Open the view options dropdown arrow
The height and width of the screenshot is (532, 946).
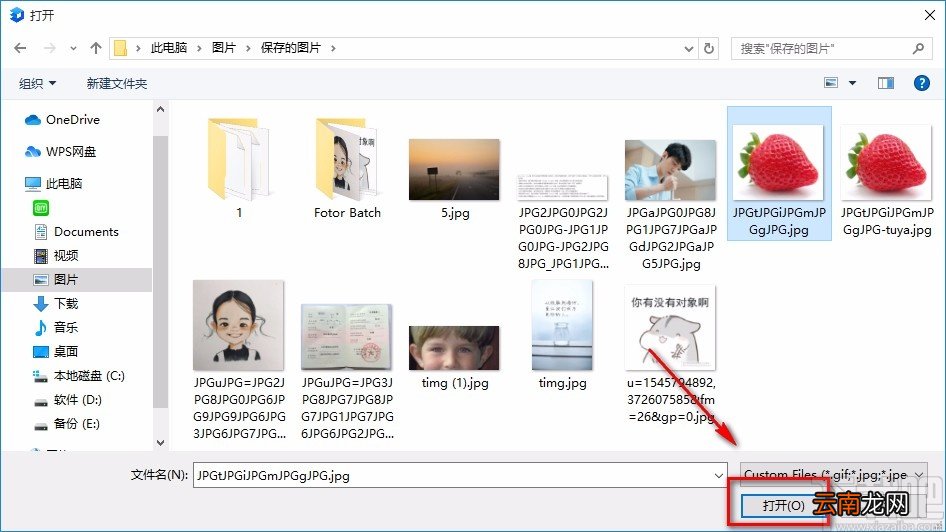point(852,83)
